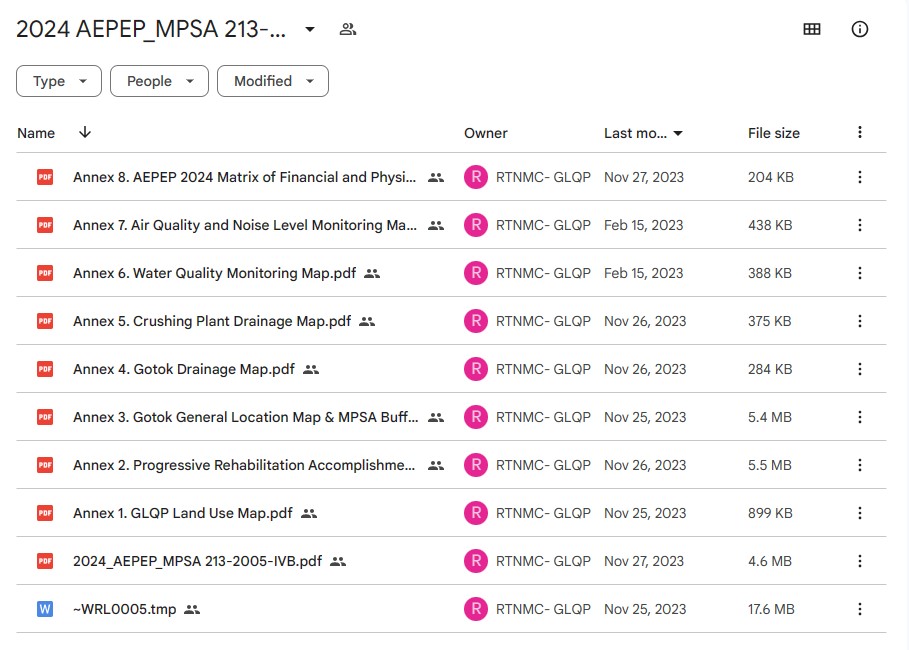
Task: Click the RTNMC-GLQP owner avatar for Annex 6
Action: 475,273
